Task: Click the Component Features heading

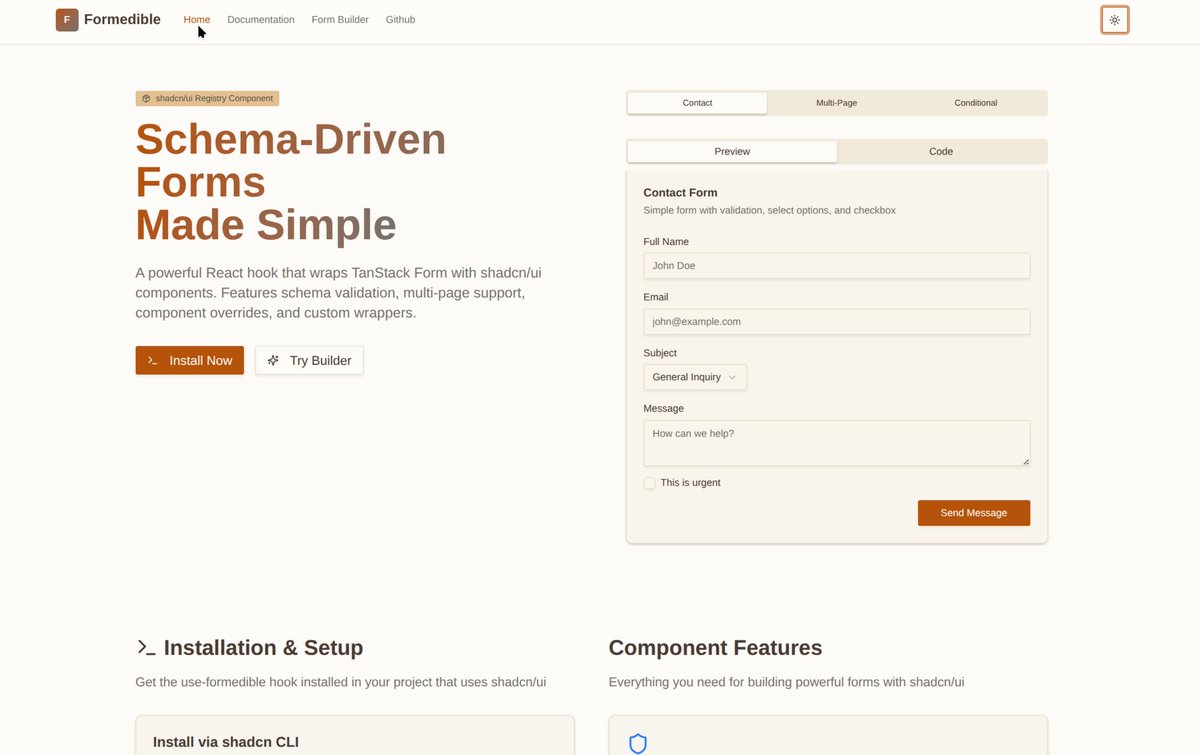Action: (716, 648)
